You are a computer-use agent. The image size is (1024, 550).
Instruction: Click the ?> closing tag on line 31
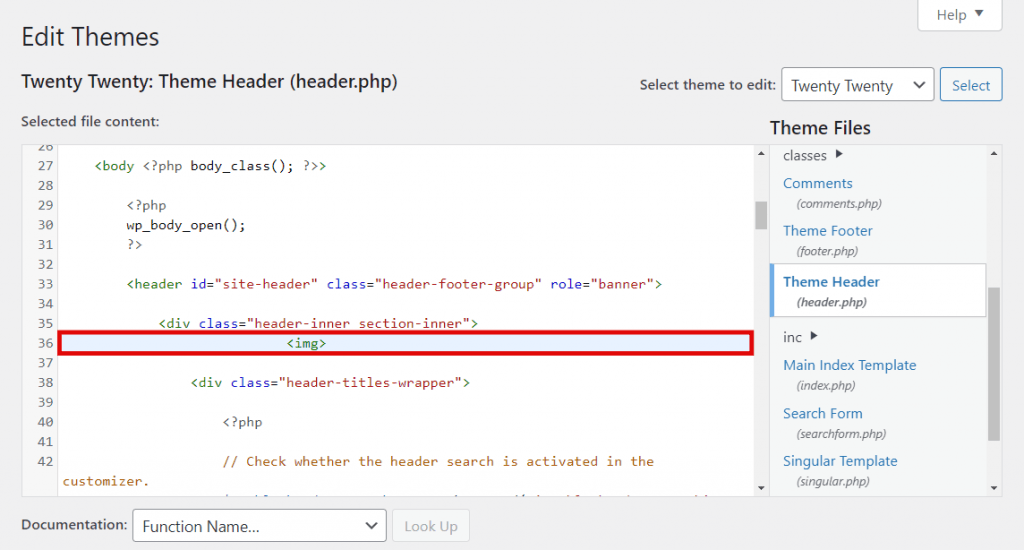pos(134,245)
